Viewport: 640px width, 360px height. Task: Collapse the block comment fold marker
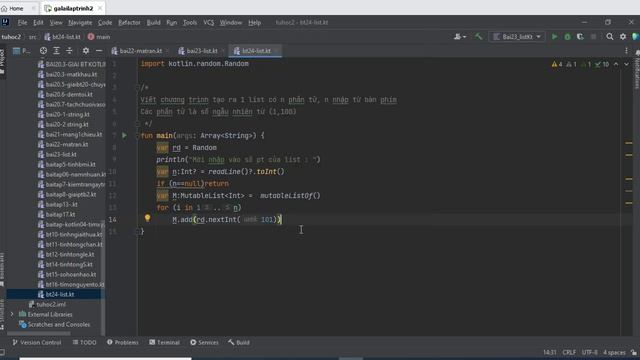click(138, 87)
